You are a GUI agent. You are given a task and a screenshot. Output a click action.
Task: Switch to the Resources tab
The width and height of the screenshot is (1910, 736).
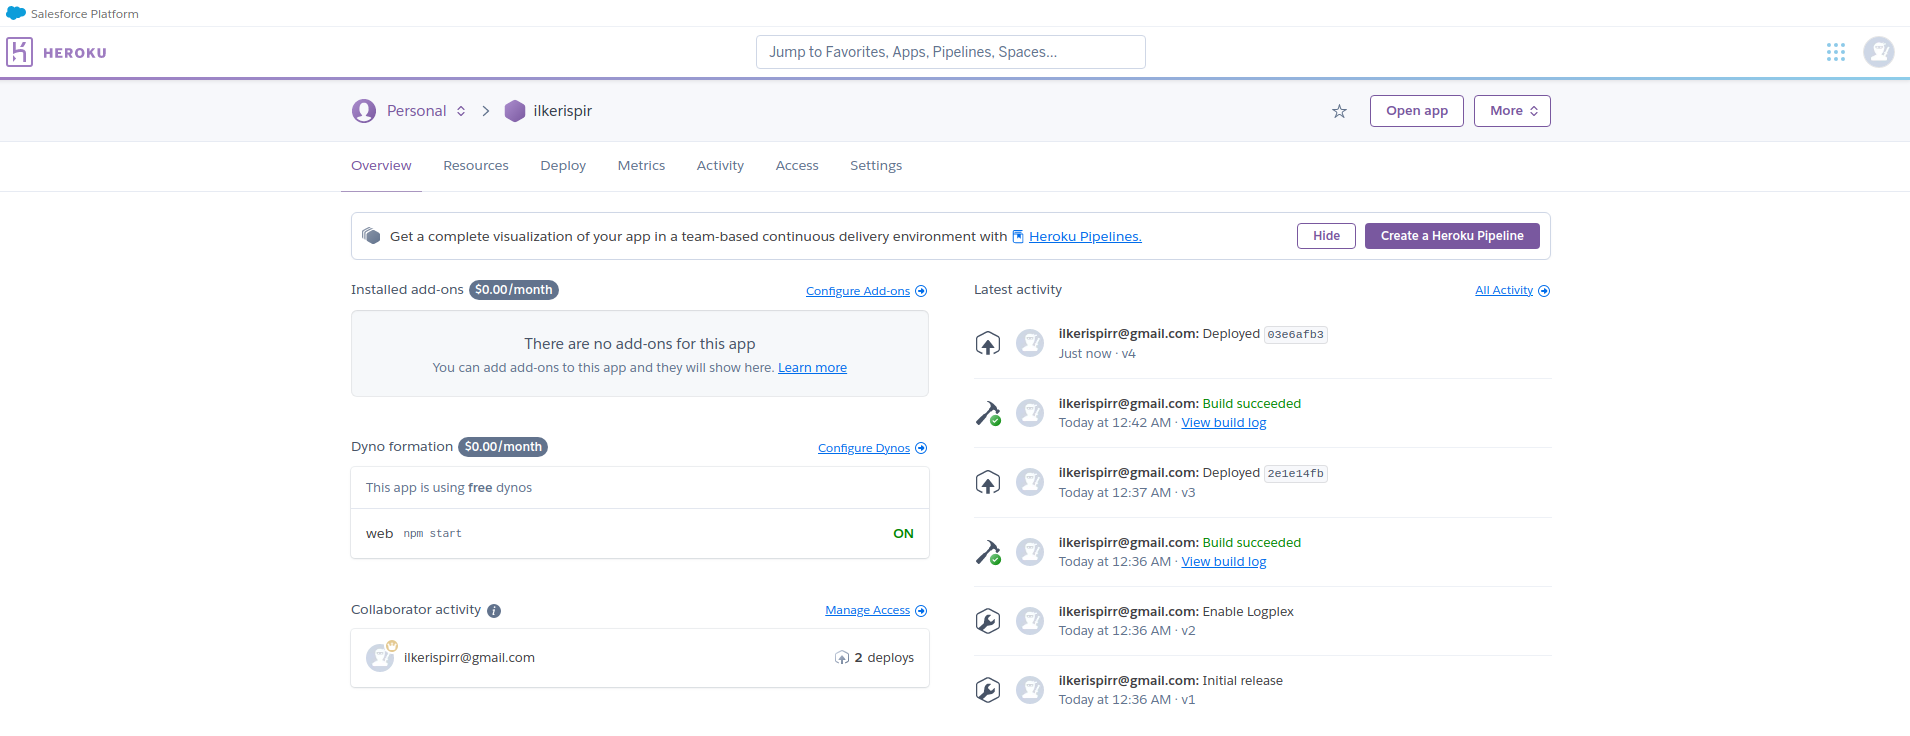click(x=476, y=166)
